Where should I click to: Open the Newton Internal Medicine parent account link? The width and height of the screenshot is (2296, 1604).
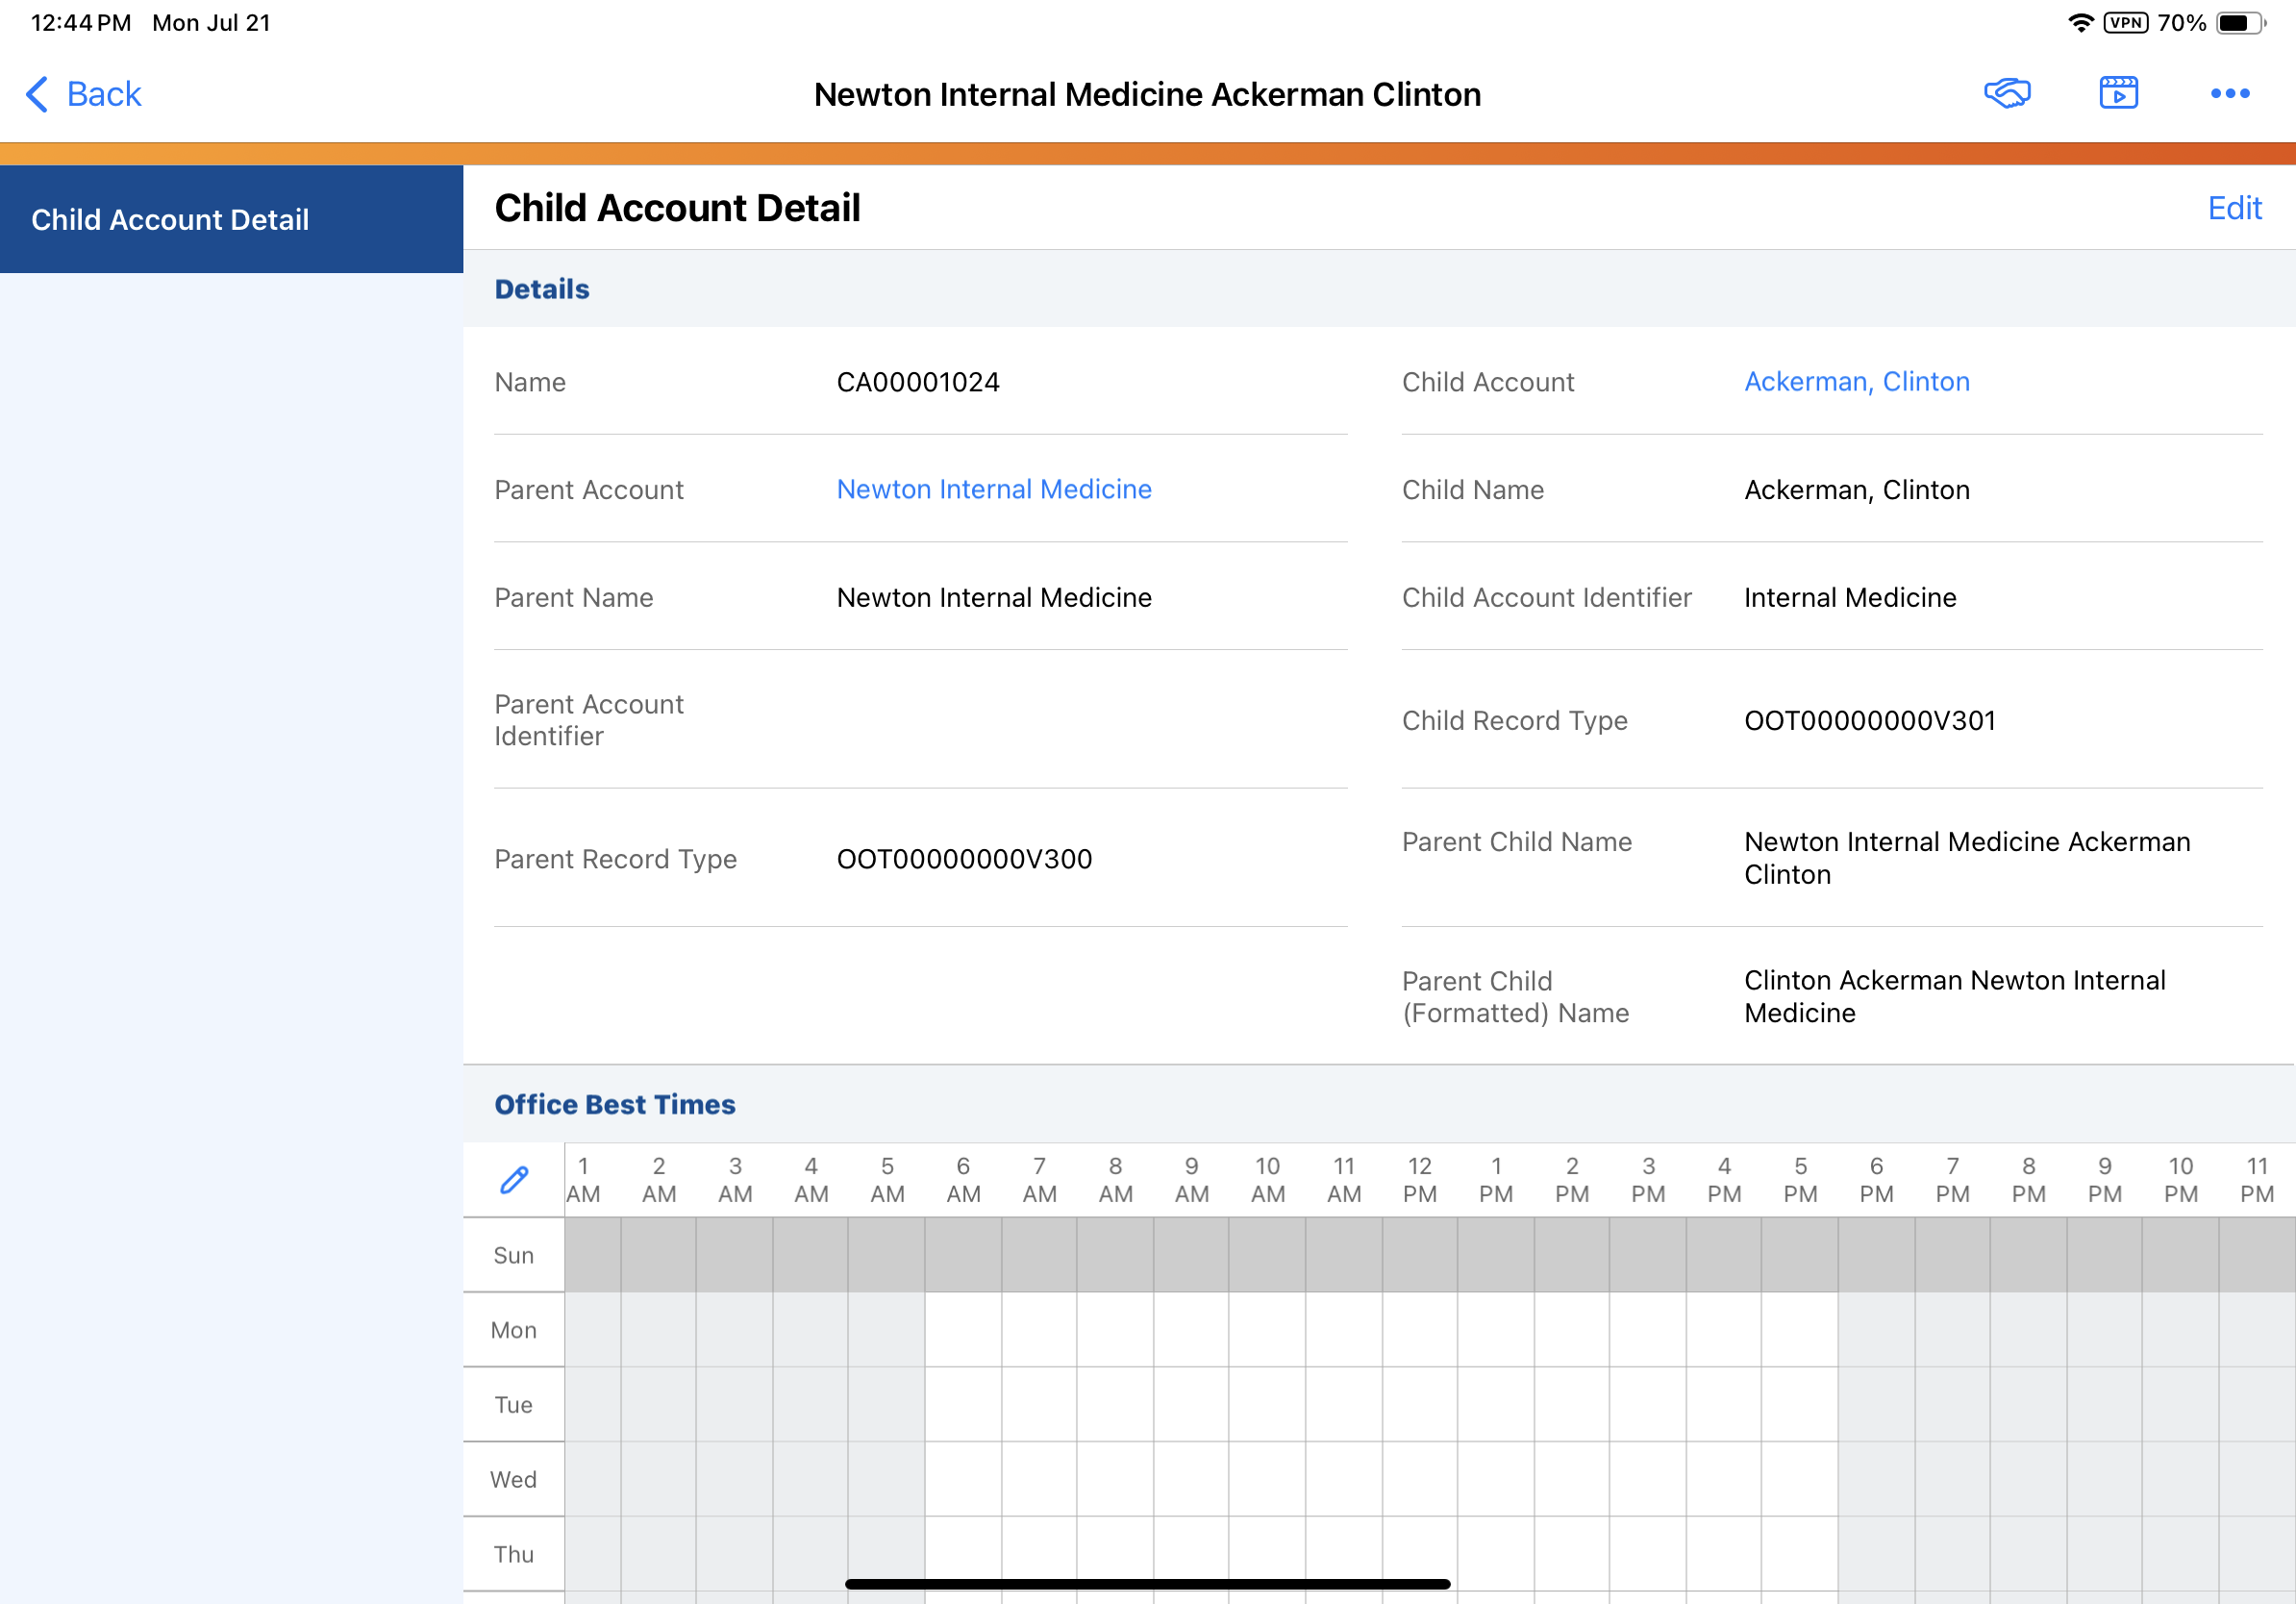pyautogui.click(x=993, y=489)
